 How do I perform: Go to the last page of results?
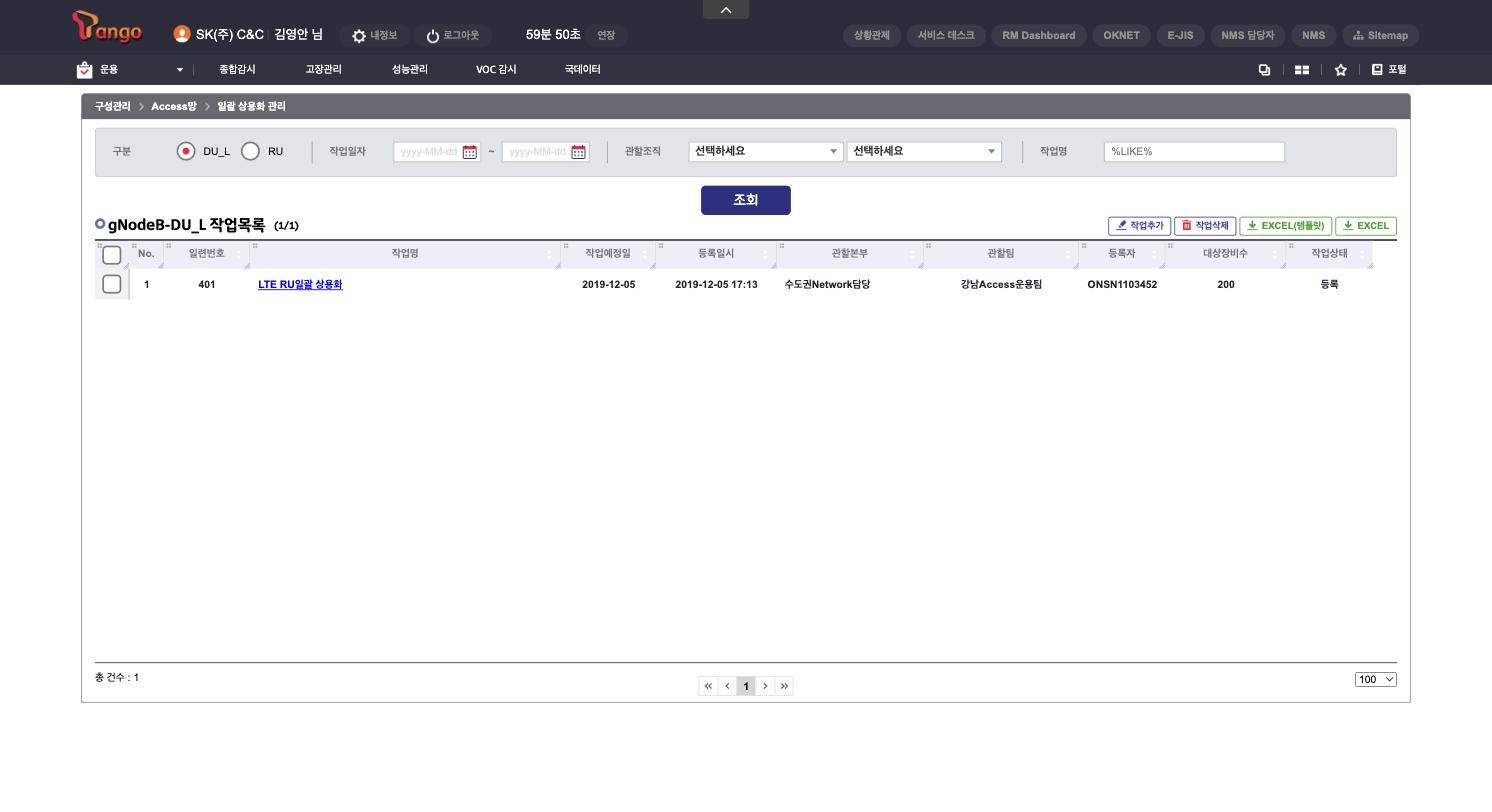click(784, 686)
